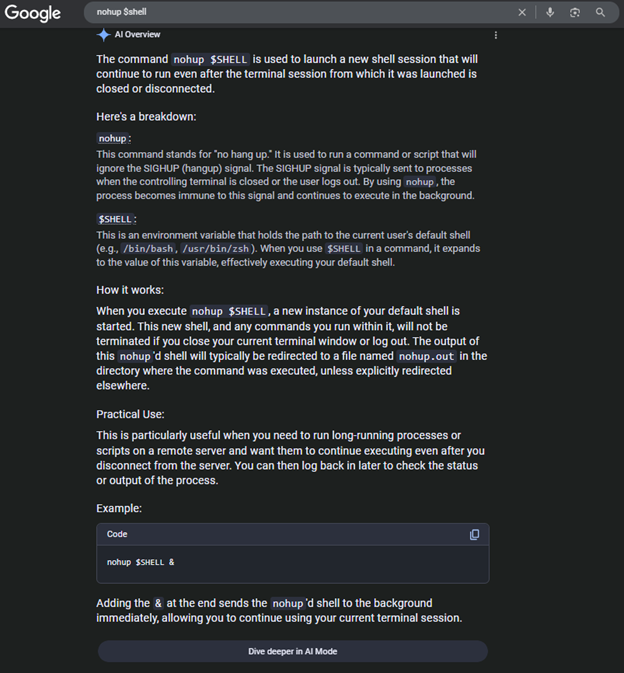Open AI Overview three-dot options menu

(x=496, y=35)
